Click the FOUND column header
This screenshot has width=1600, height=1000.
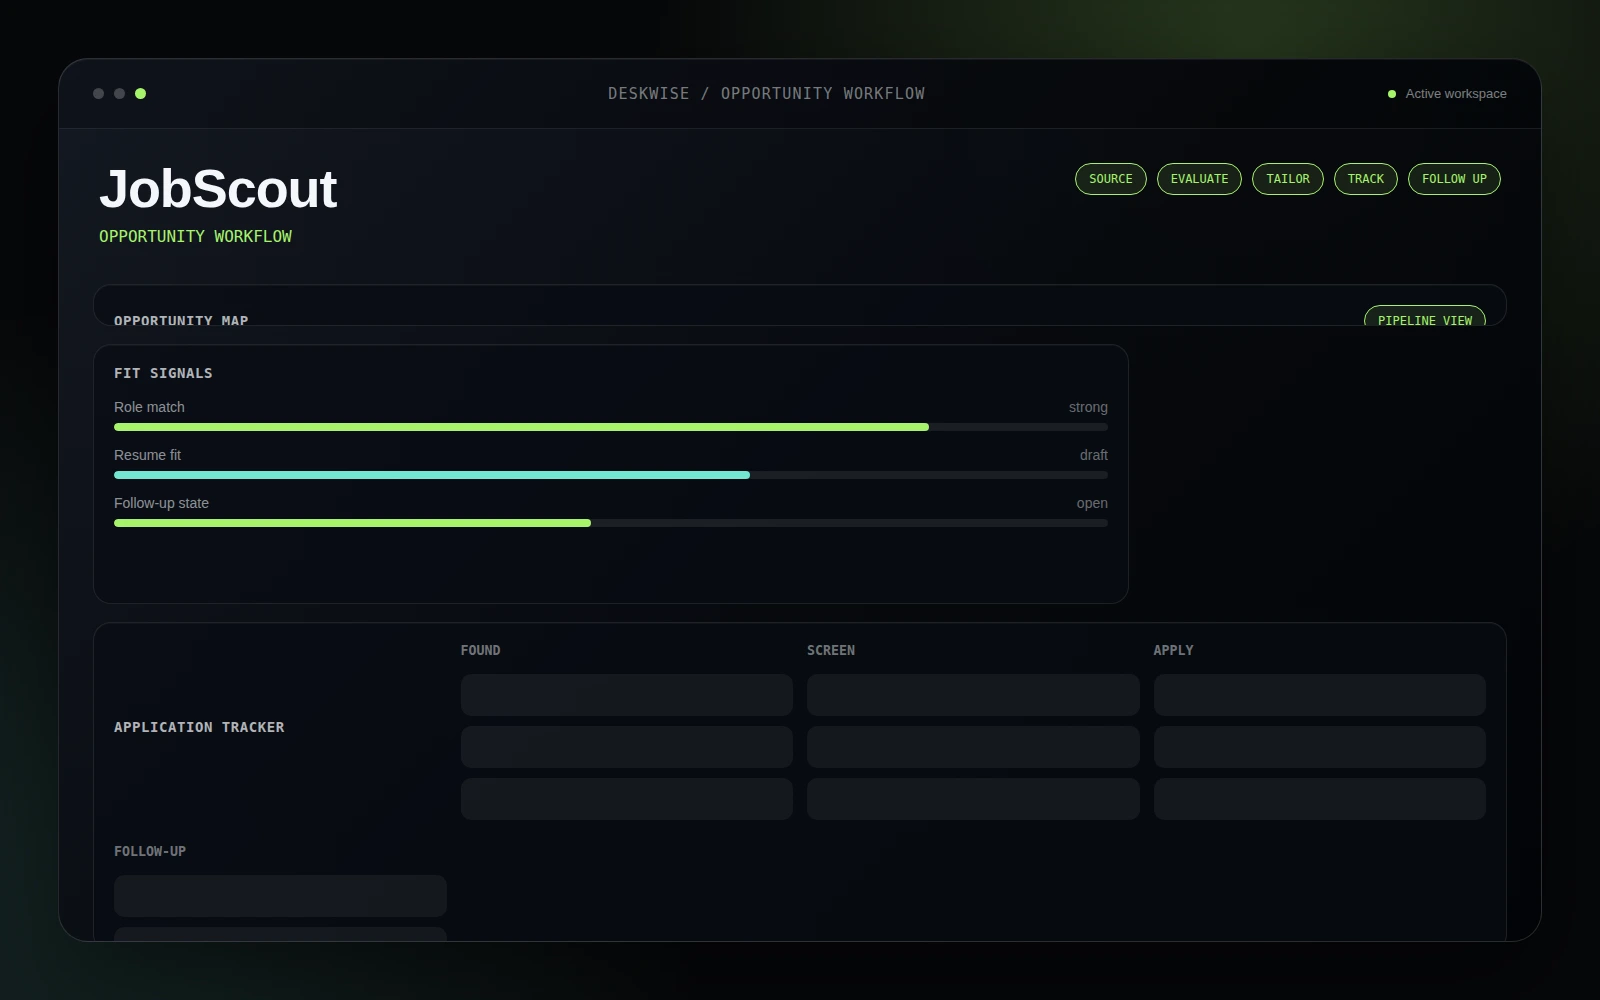pos(480,650)
